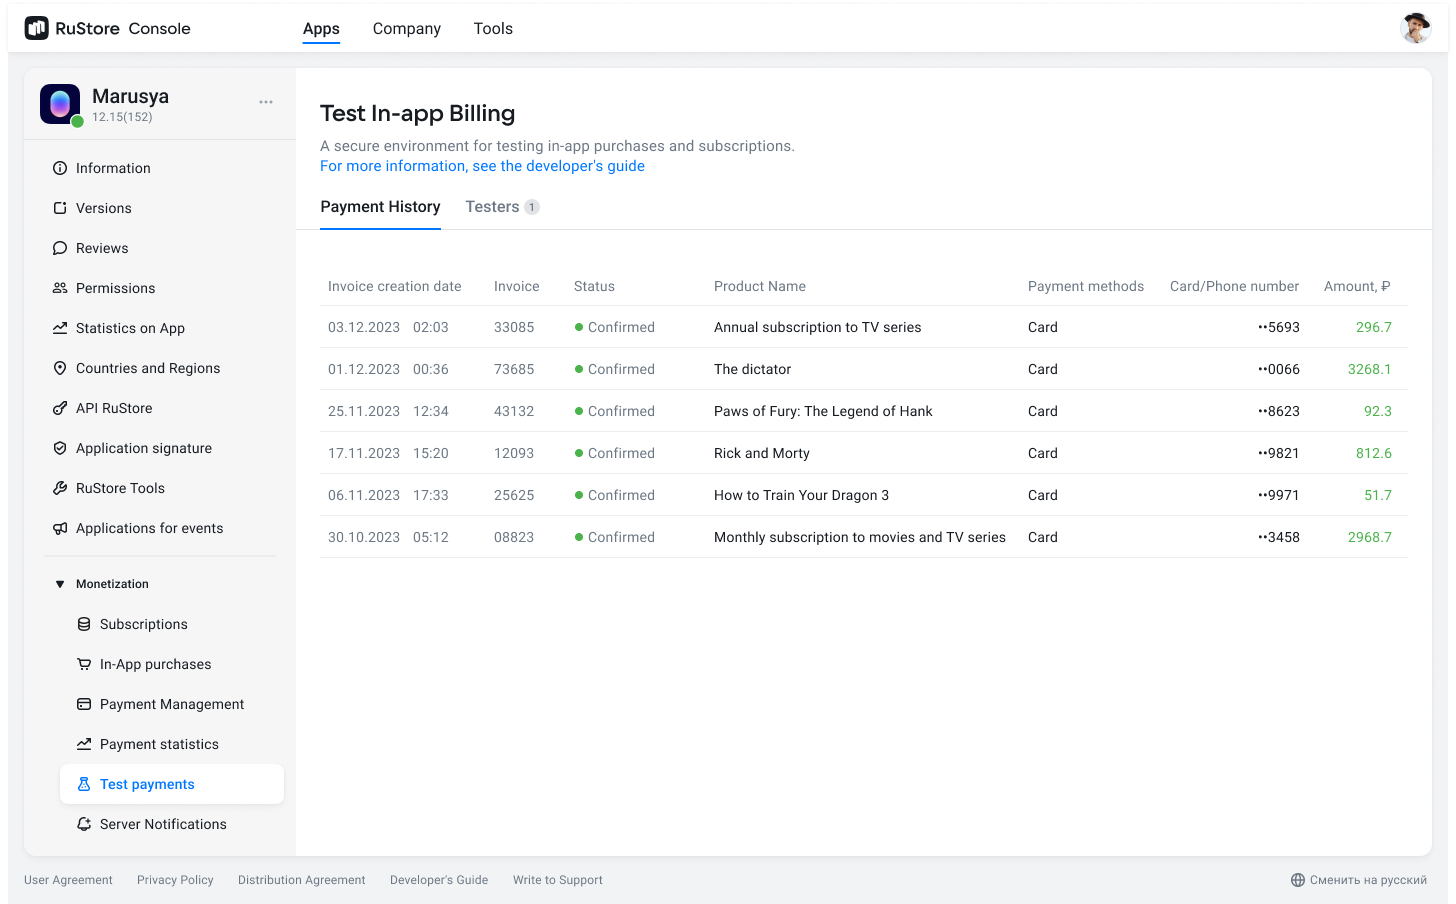Collapse the Monetization section triangle

click(x=60, y=584)
